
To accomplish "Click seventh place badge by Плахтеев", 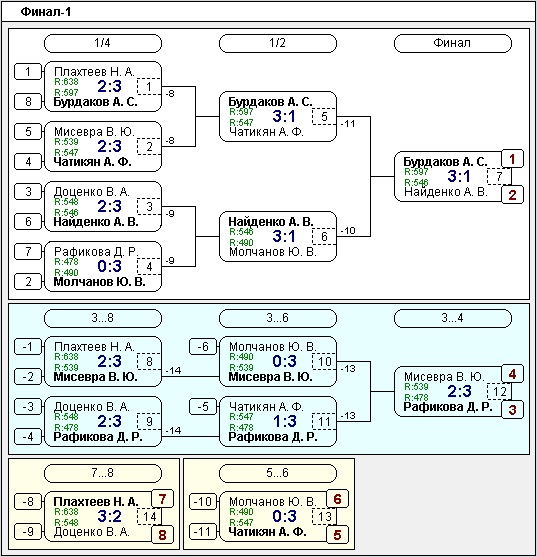I will pos(162,499).
